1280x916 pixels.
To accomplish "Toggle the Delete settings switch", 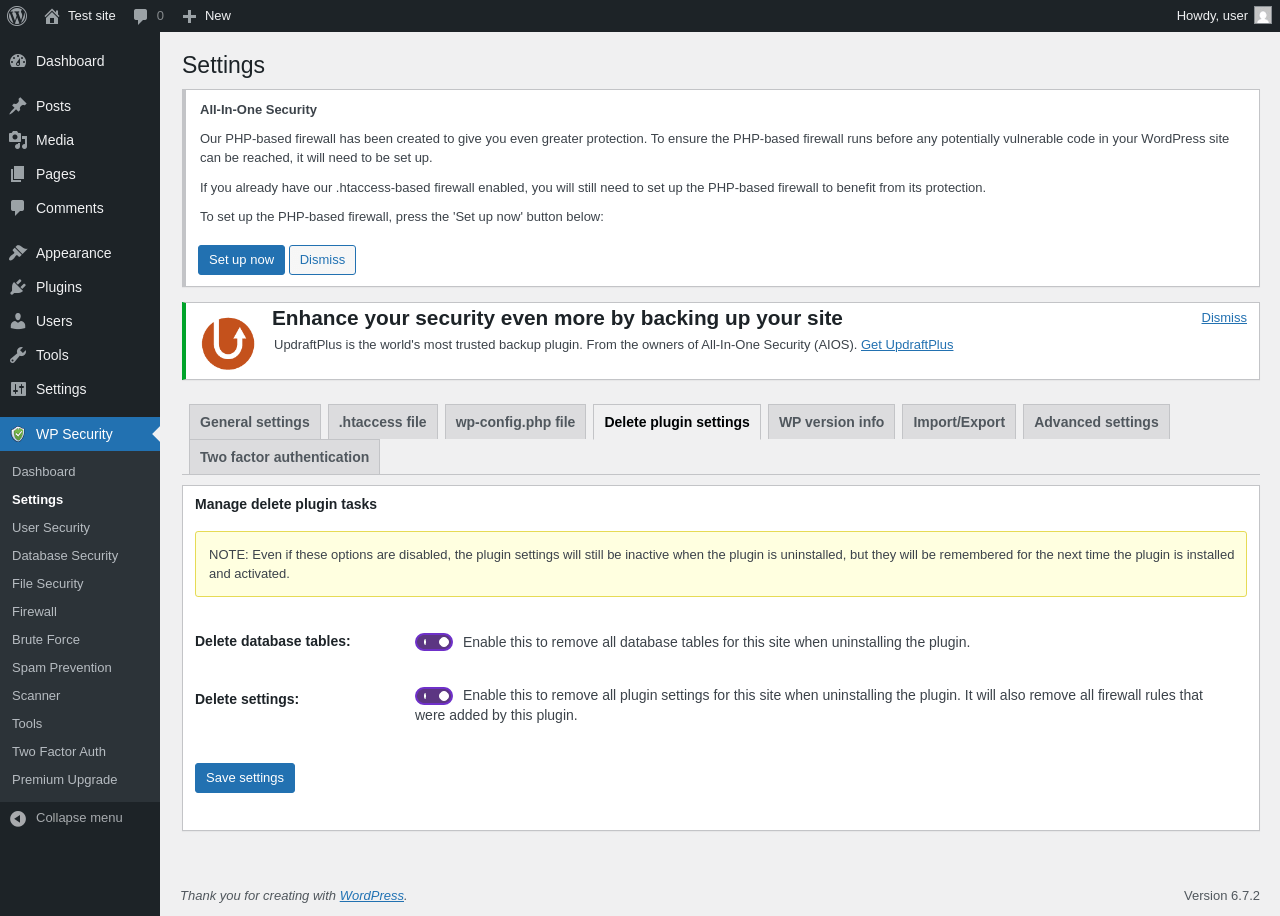I will (434, 696).
